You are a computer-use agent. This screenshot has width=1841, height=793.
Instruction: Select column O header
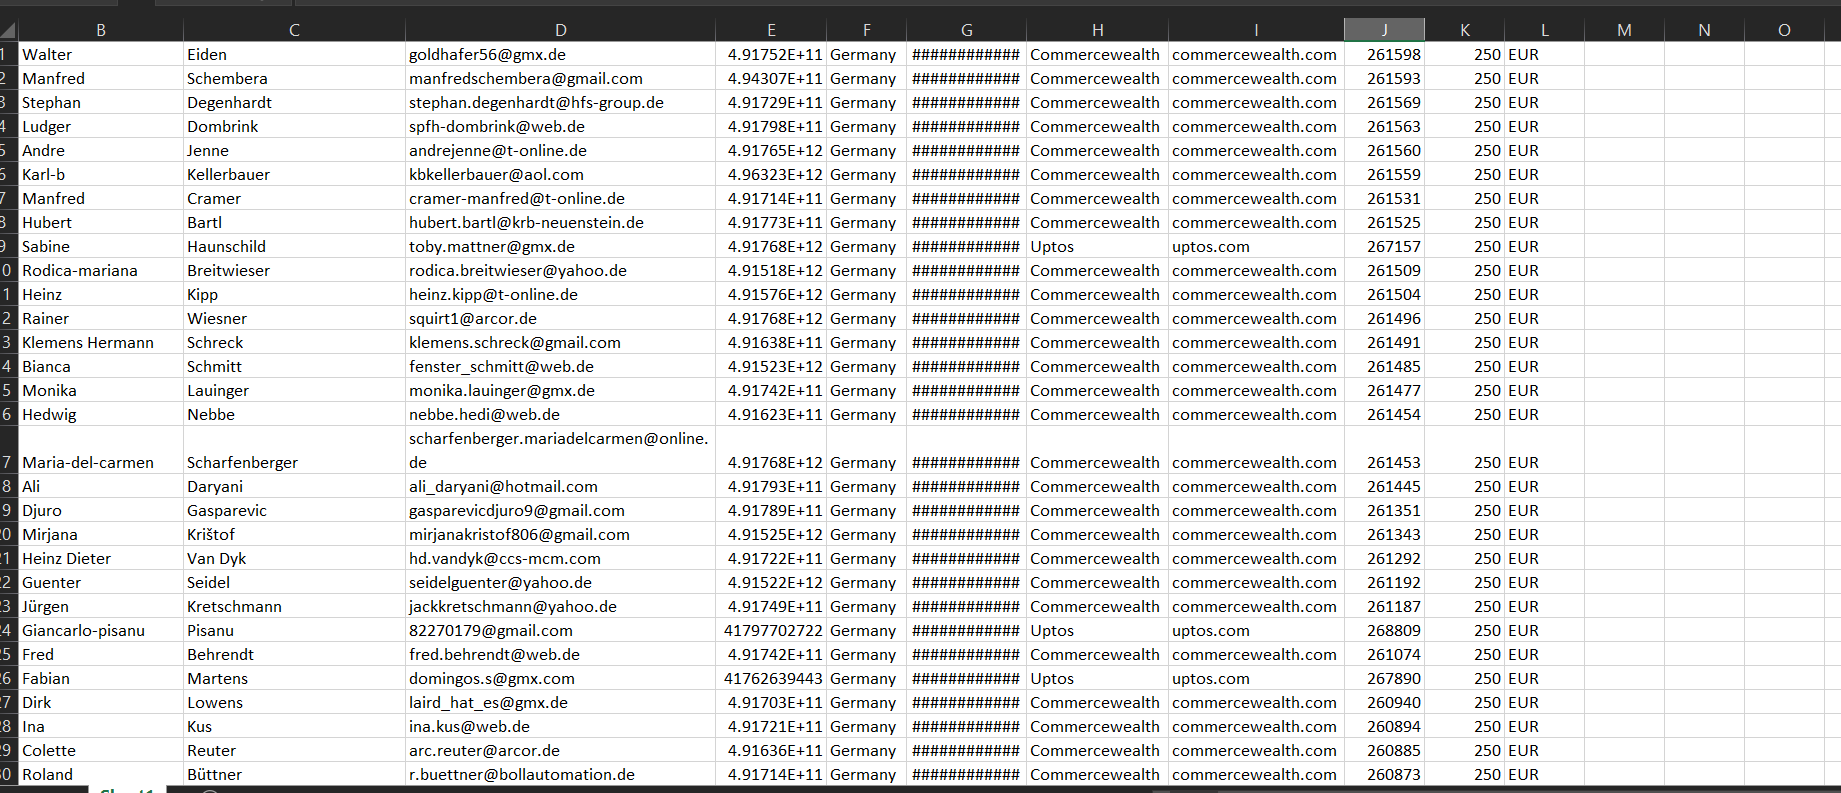tap(1784, 30)
